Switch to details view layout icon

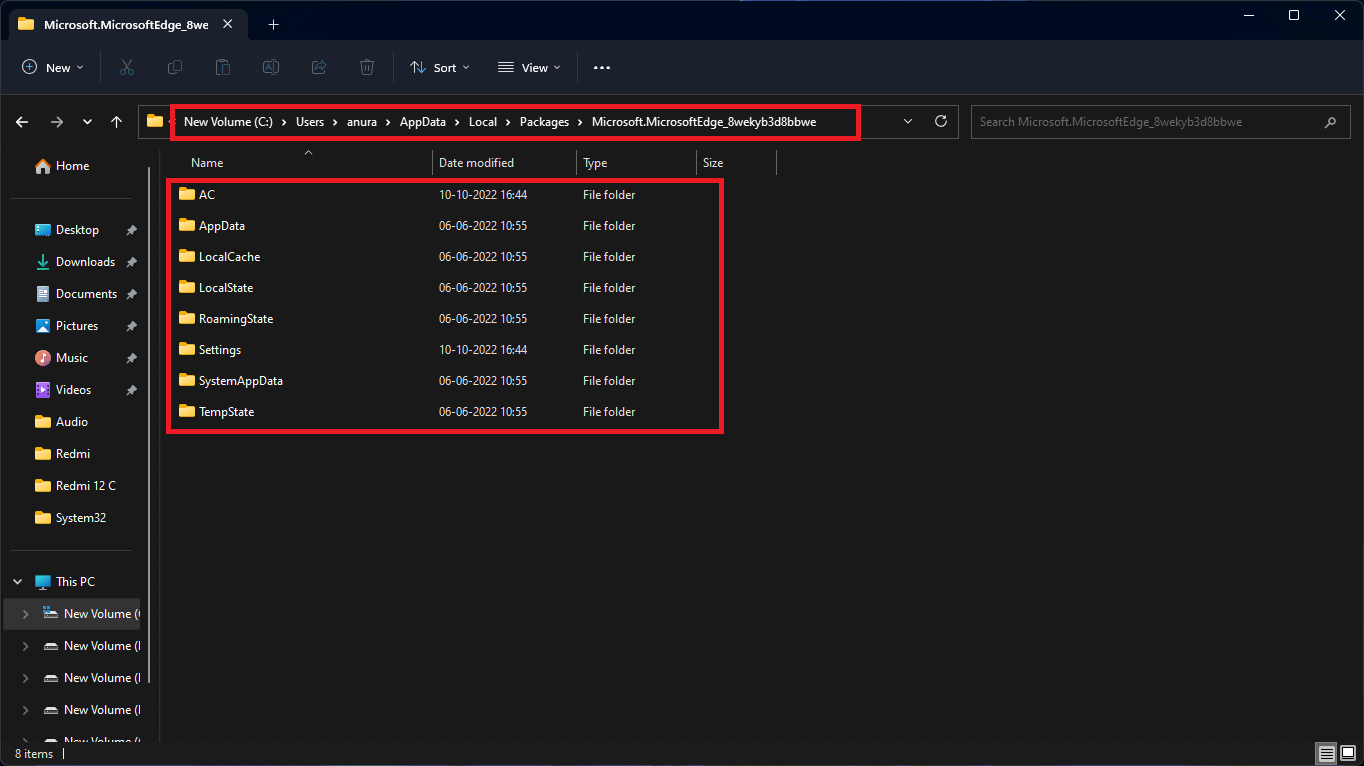[x=1326, y=753]
